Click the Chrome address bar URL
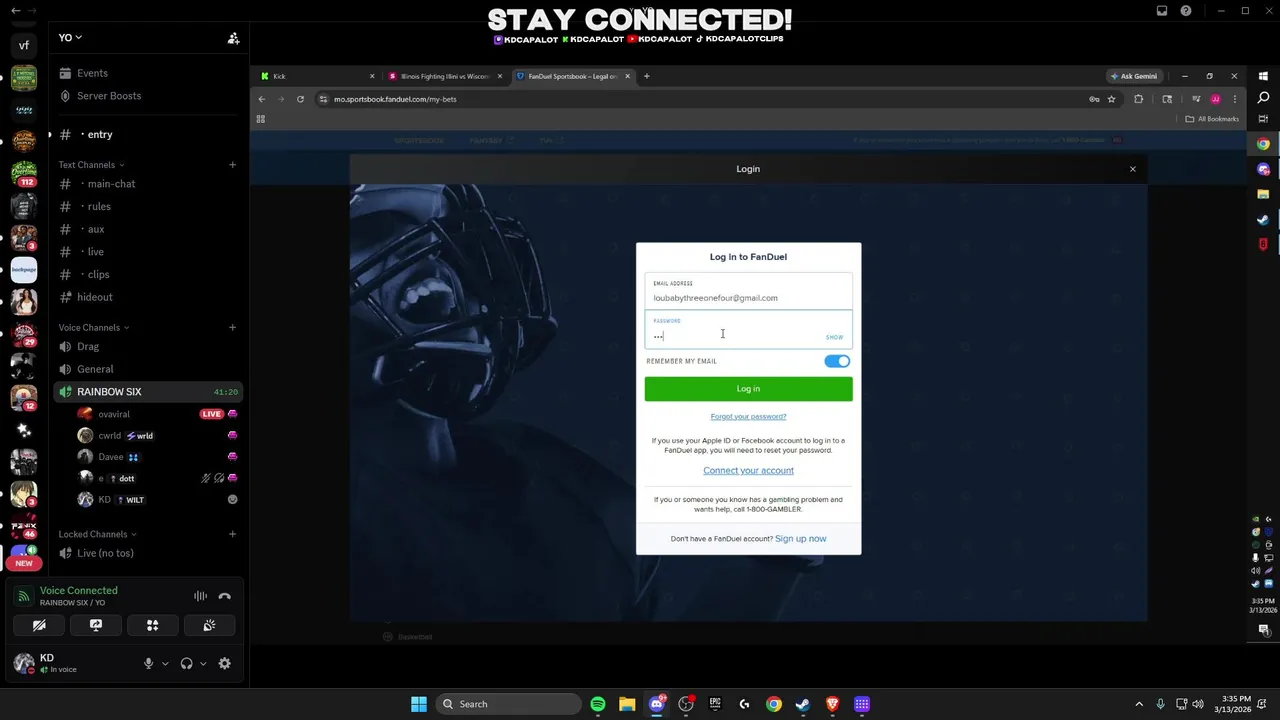Image resolution: width=1280 pixels, height=720 pixels. [x=395, y=99]
